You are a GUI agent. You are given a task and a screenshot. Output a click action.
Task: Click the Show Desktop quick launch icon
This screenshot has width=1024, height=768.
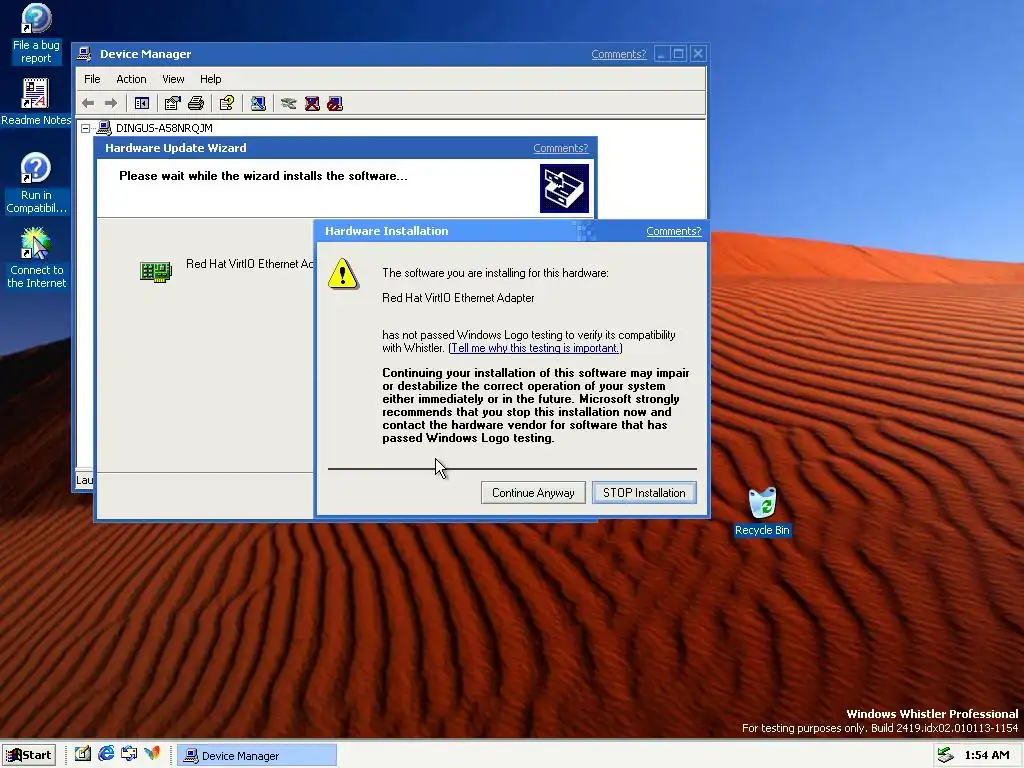[82, 754]
